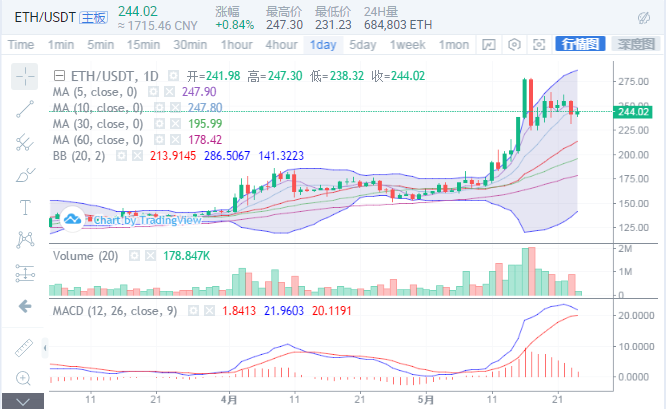Remove MACD (12, 26, close, 9) indicator

click(209, 311)
